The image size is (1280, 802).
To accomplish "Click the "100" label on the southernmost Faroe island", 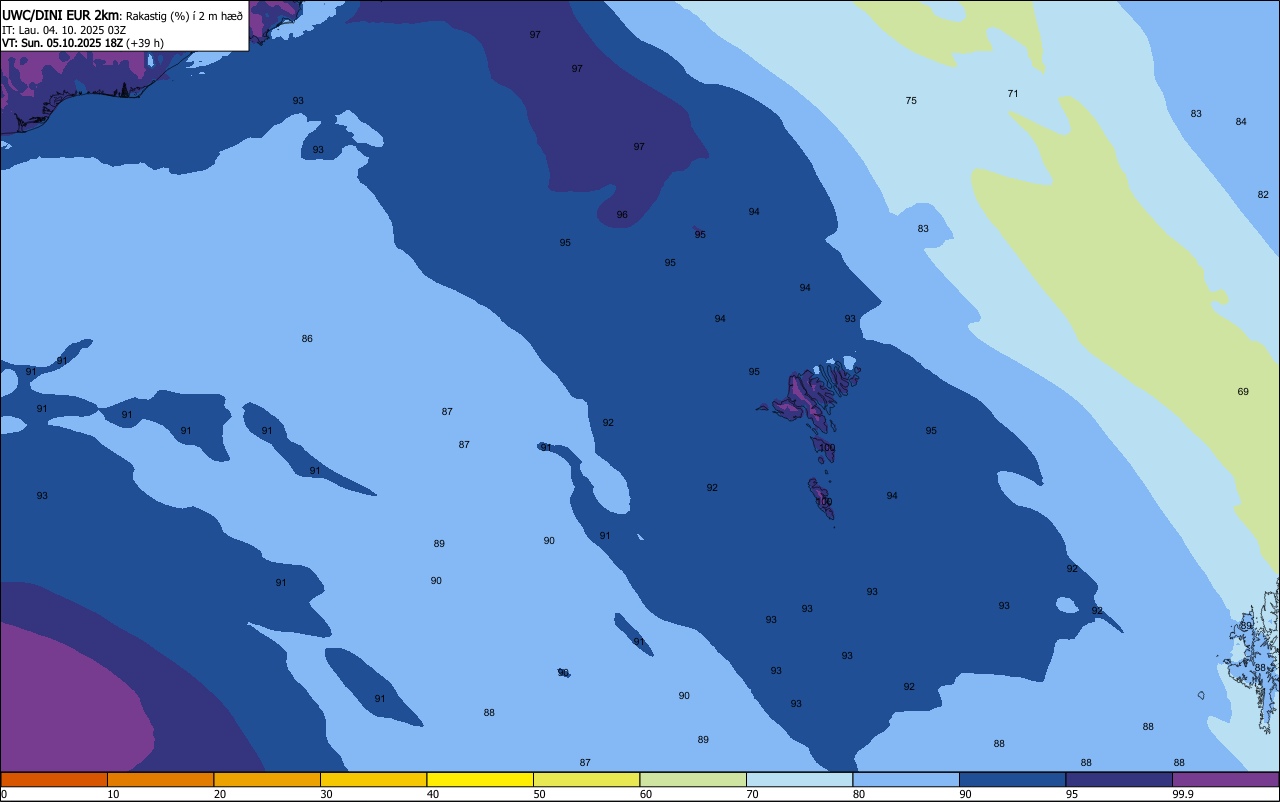I will tap(824, 502).
